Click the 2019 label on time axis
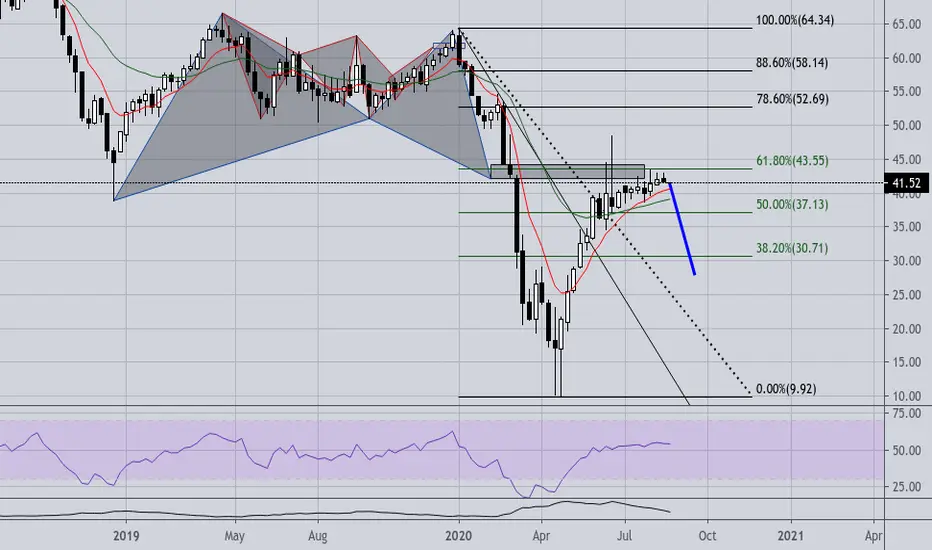The image size is (932, 550). click(x=126, y=536)
